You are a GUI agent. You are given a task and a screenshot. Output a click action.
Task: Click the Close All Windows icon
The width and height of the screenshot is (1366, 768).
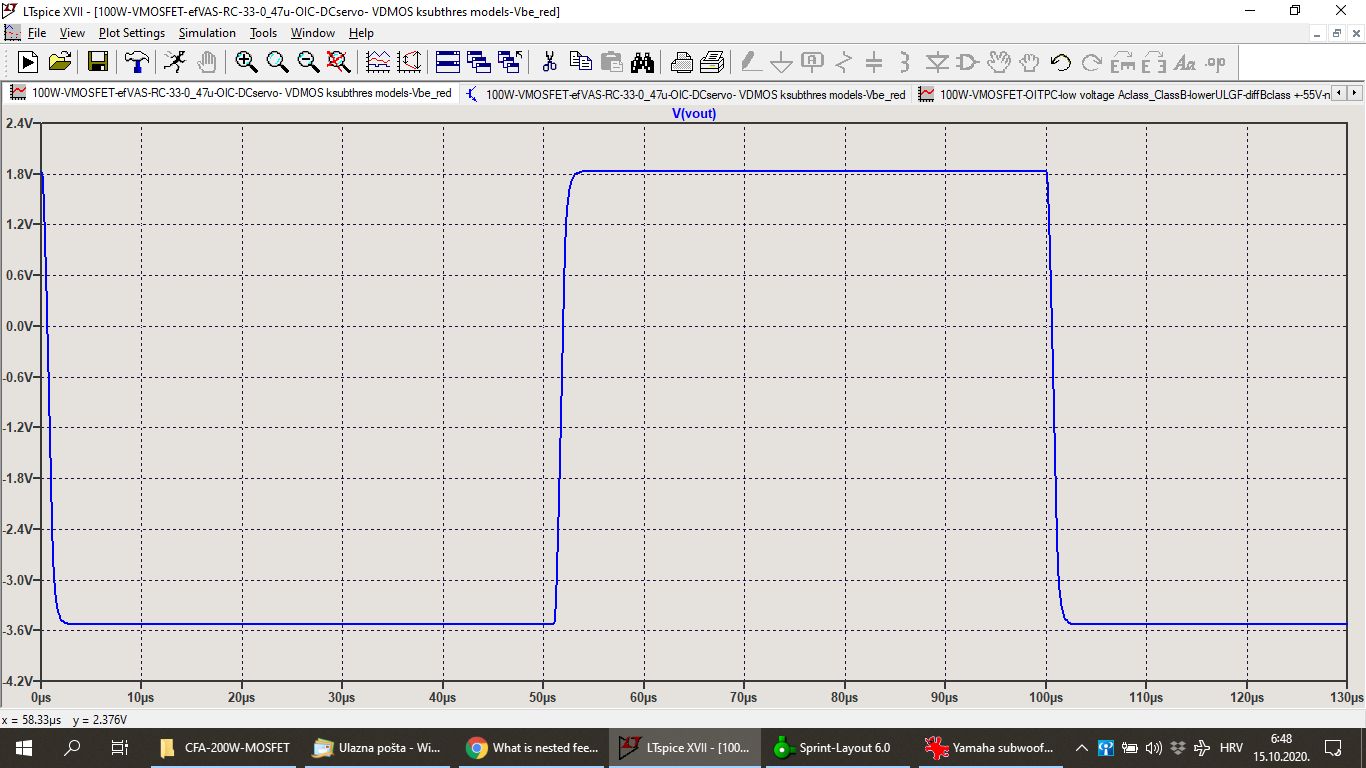click(510, 62)
